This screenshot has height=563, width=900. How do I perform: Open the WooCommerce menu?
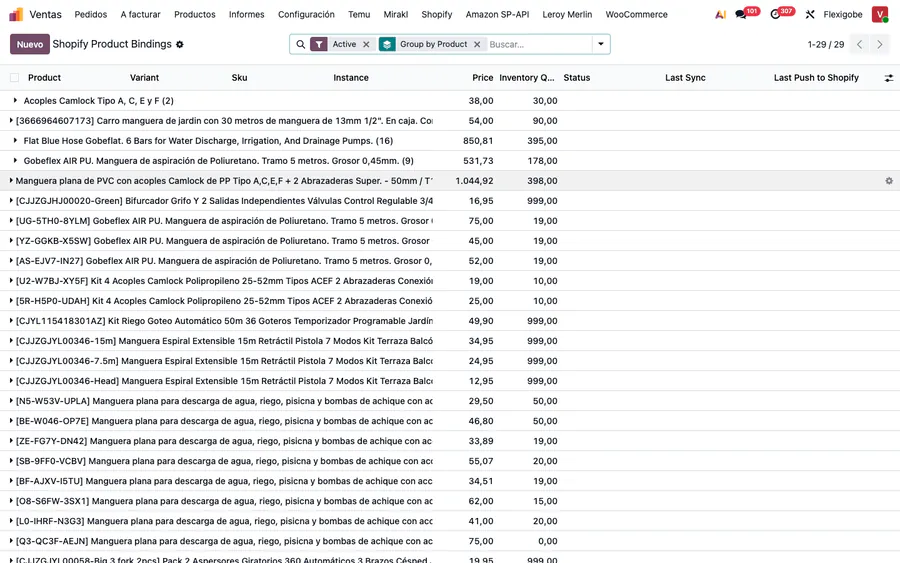coord(637,14)
